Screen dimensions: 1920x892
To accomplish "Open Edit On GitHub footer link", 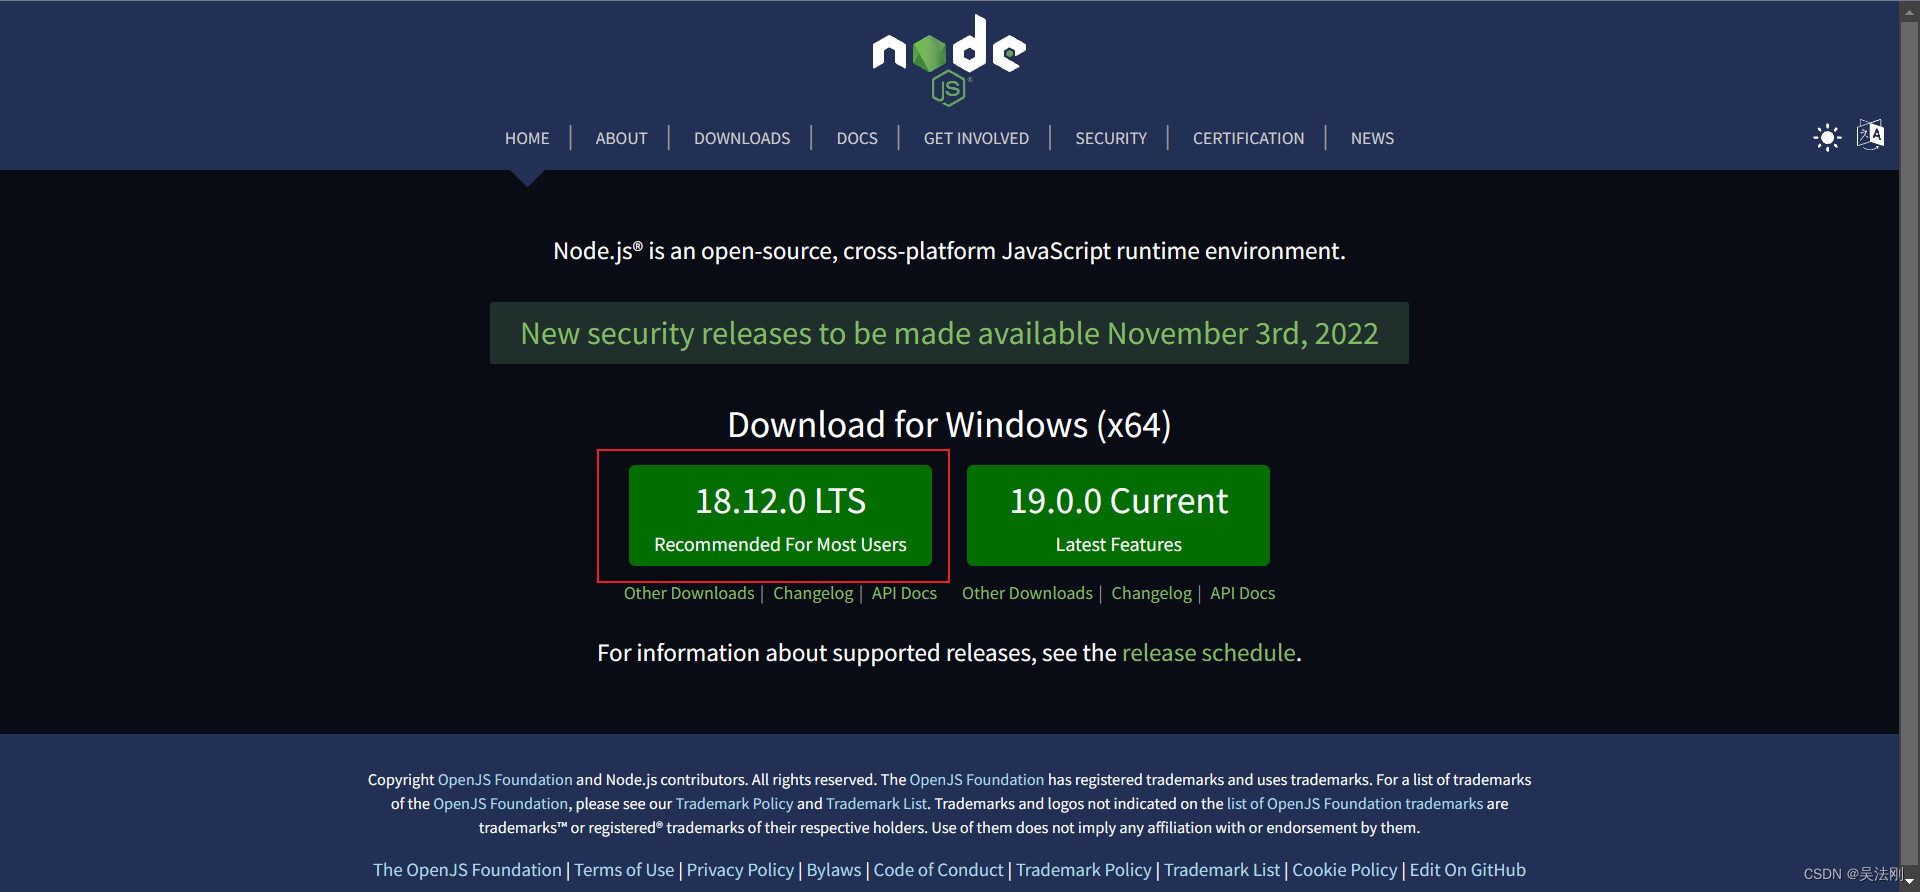I will coord(1467,870).
